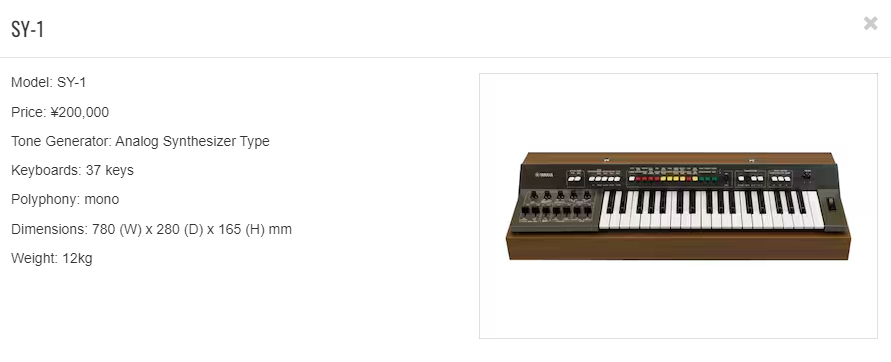Screen dimensions: 891x362
Task: Click the Polyphony: mono line
Action: pos(65,199)
